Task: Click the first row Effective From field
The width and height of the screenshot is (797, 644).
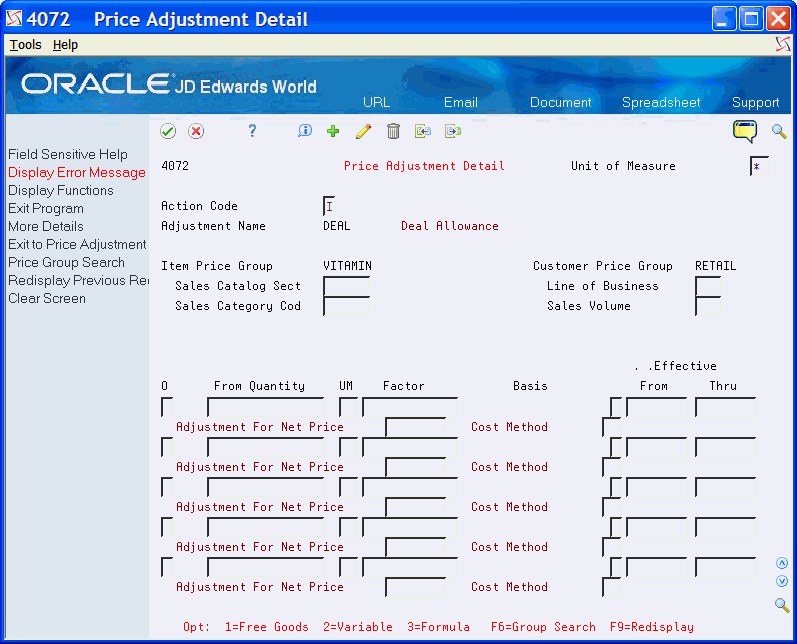Action: tap(656, 407)
